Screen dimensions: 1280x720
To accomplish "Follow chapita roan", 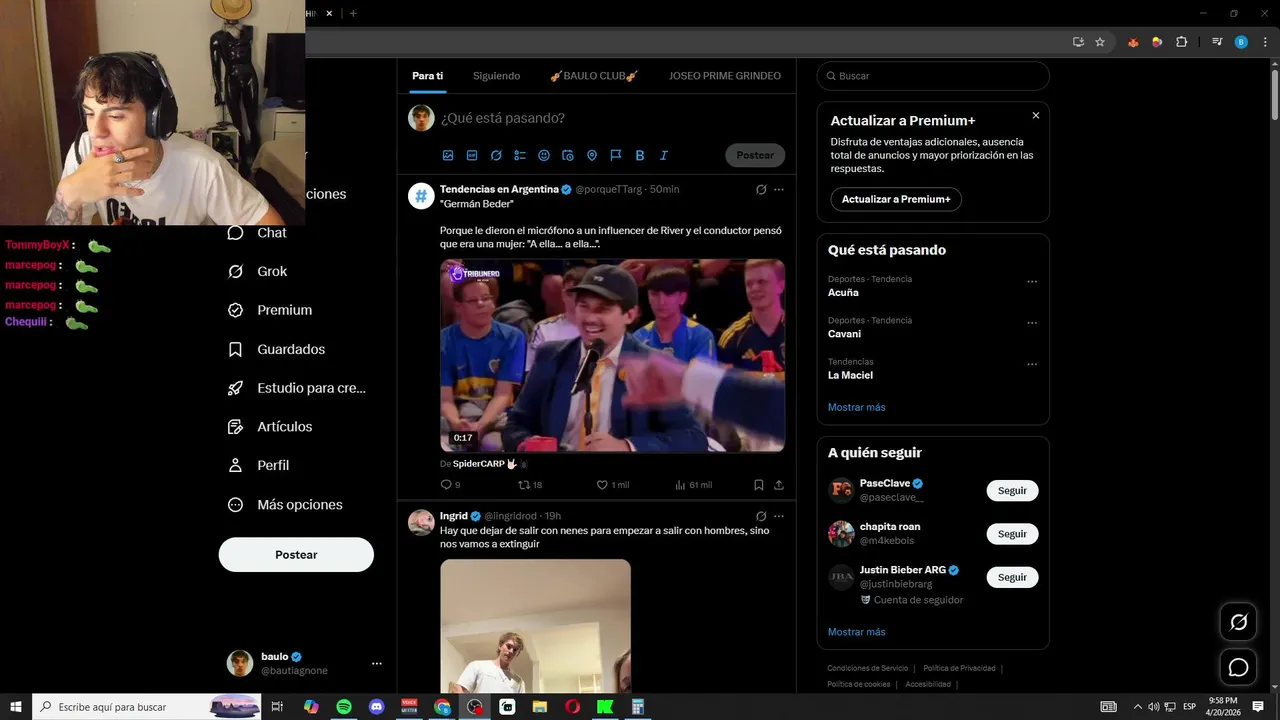I will coord(1012,534).
